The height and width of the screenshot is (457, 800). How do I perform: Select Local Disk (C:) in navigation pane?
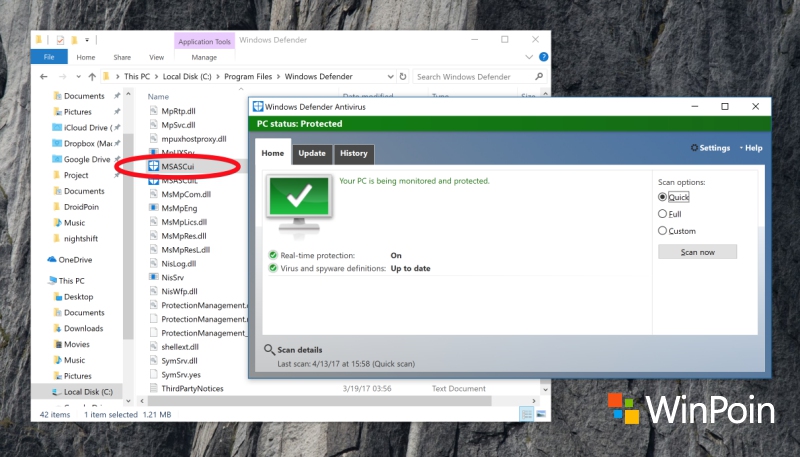pos(83,392)
